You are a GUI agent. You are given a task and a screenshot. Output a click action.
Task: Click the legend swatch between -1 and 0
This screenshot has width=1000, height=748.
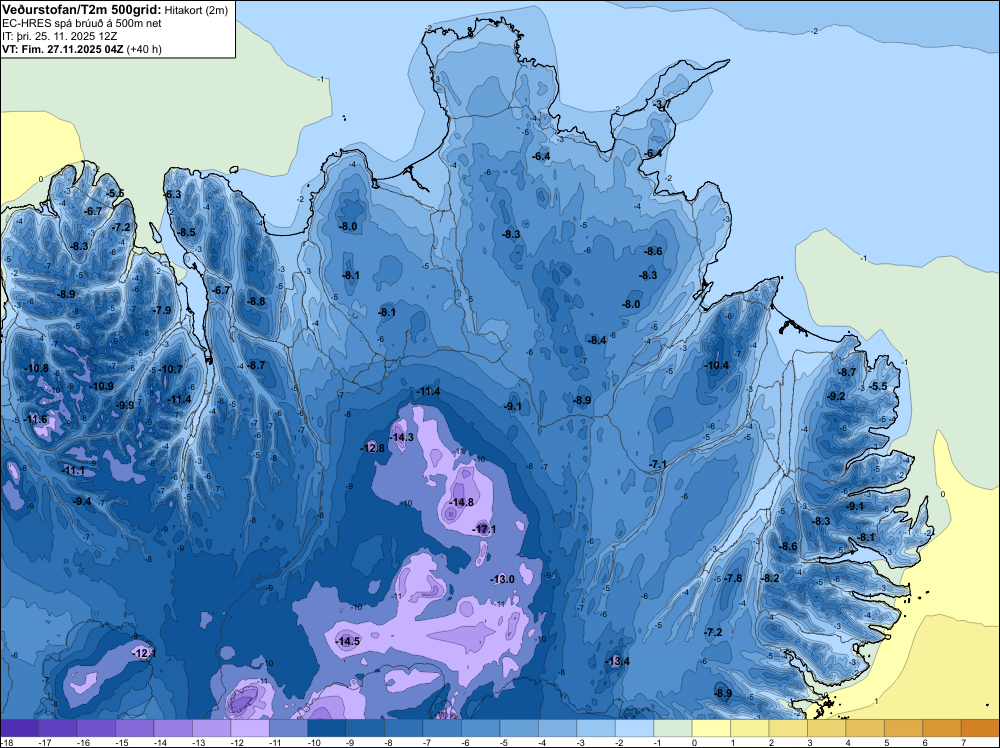point(673,728)
